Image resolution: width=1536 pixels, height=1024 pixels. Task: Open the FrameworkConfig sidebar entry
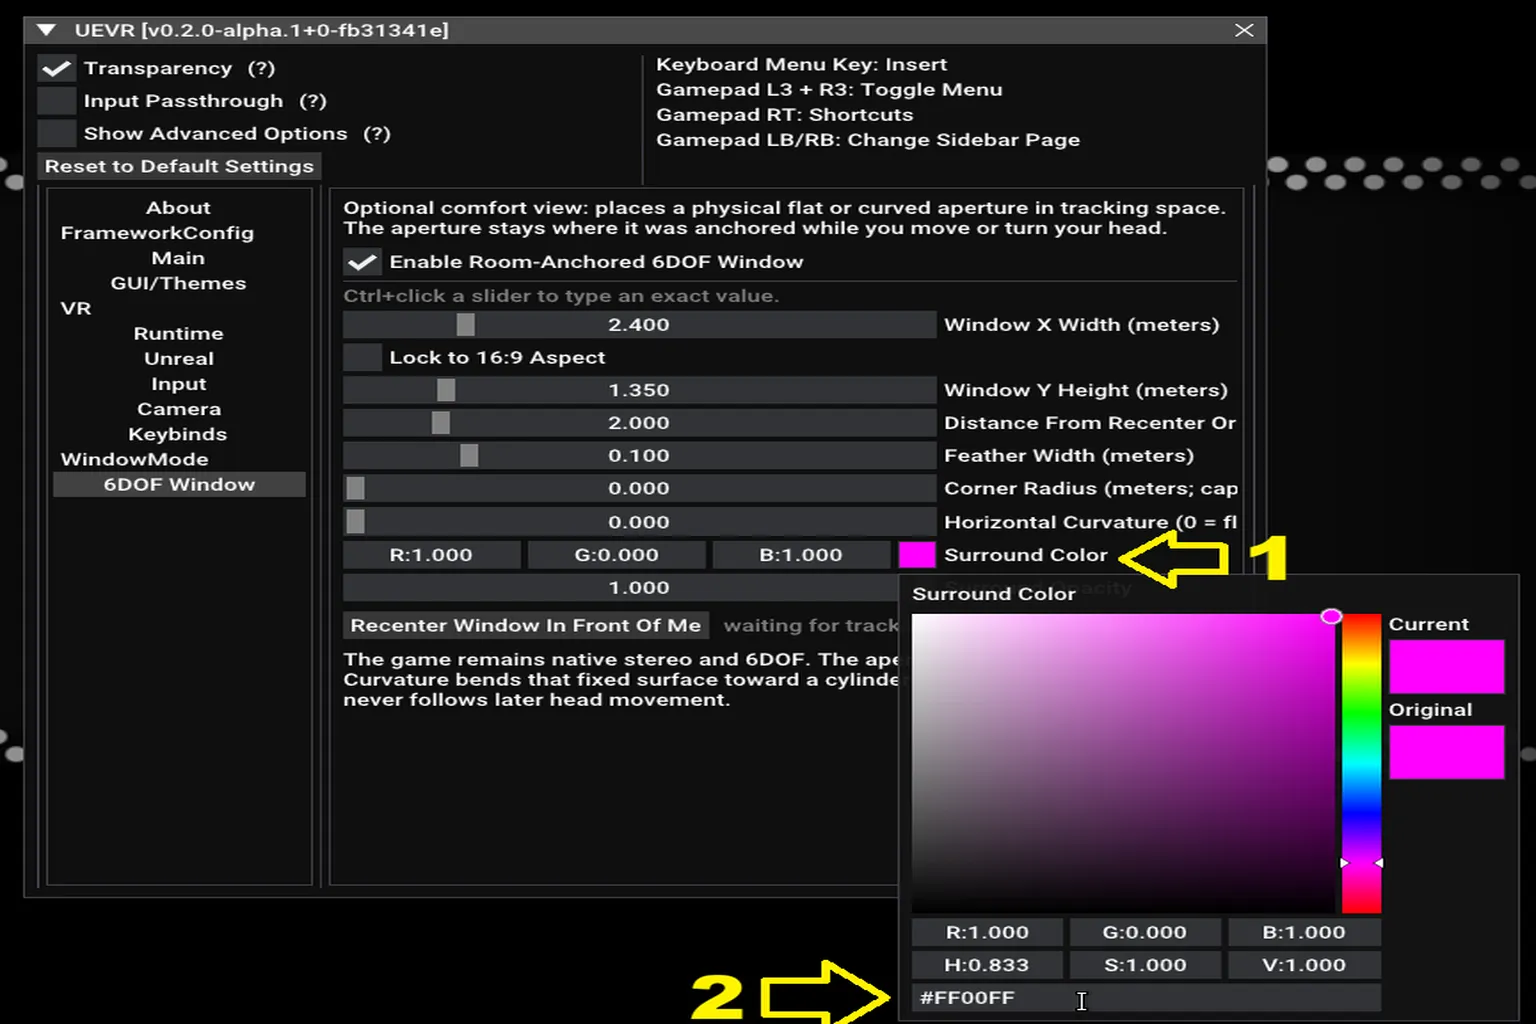point(157,233)
